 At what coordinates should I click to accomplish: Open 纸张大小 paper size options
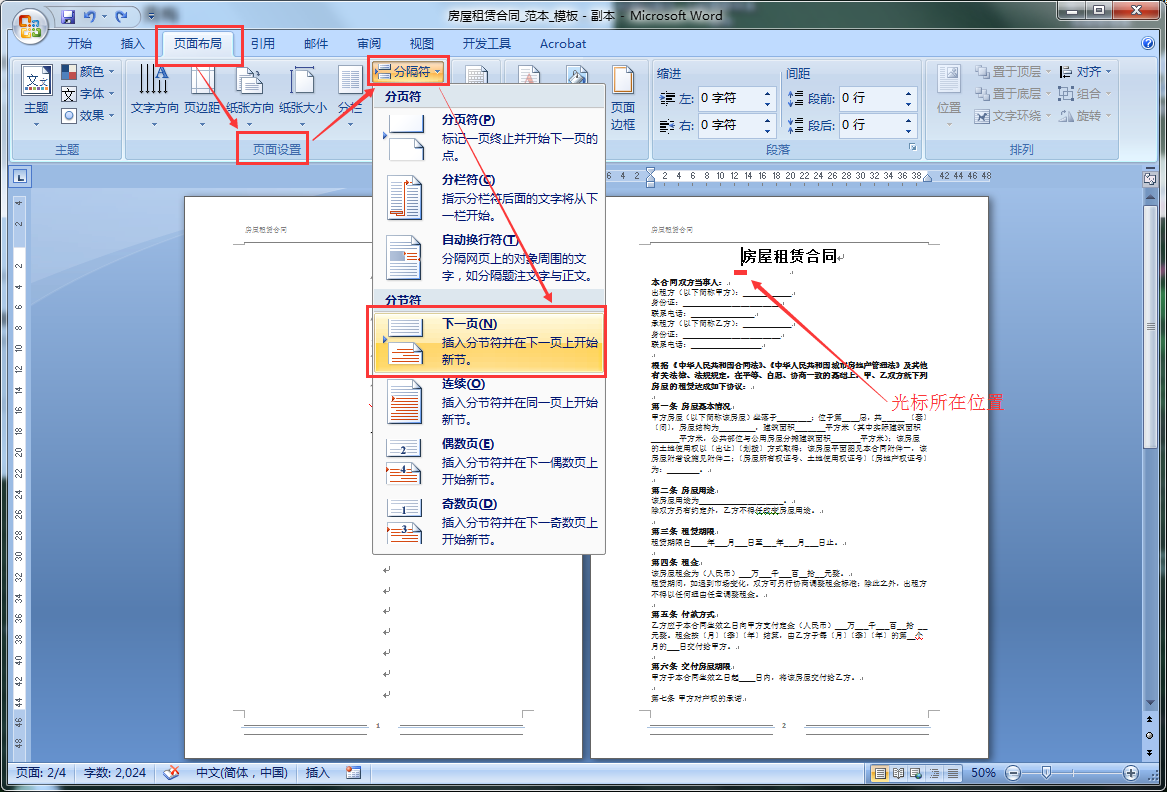click(303, 95)
